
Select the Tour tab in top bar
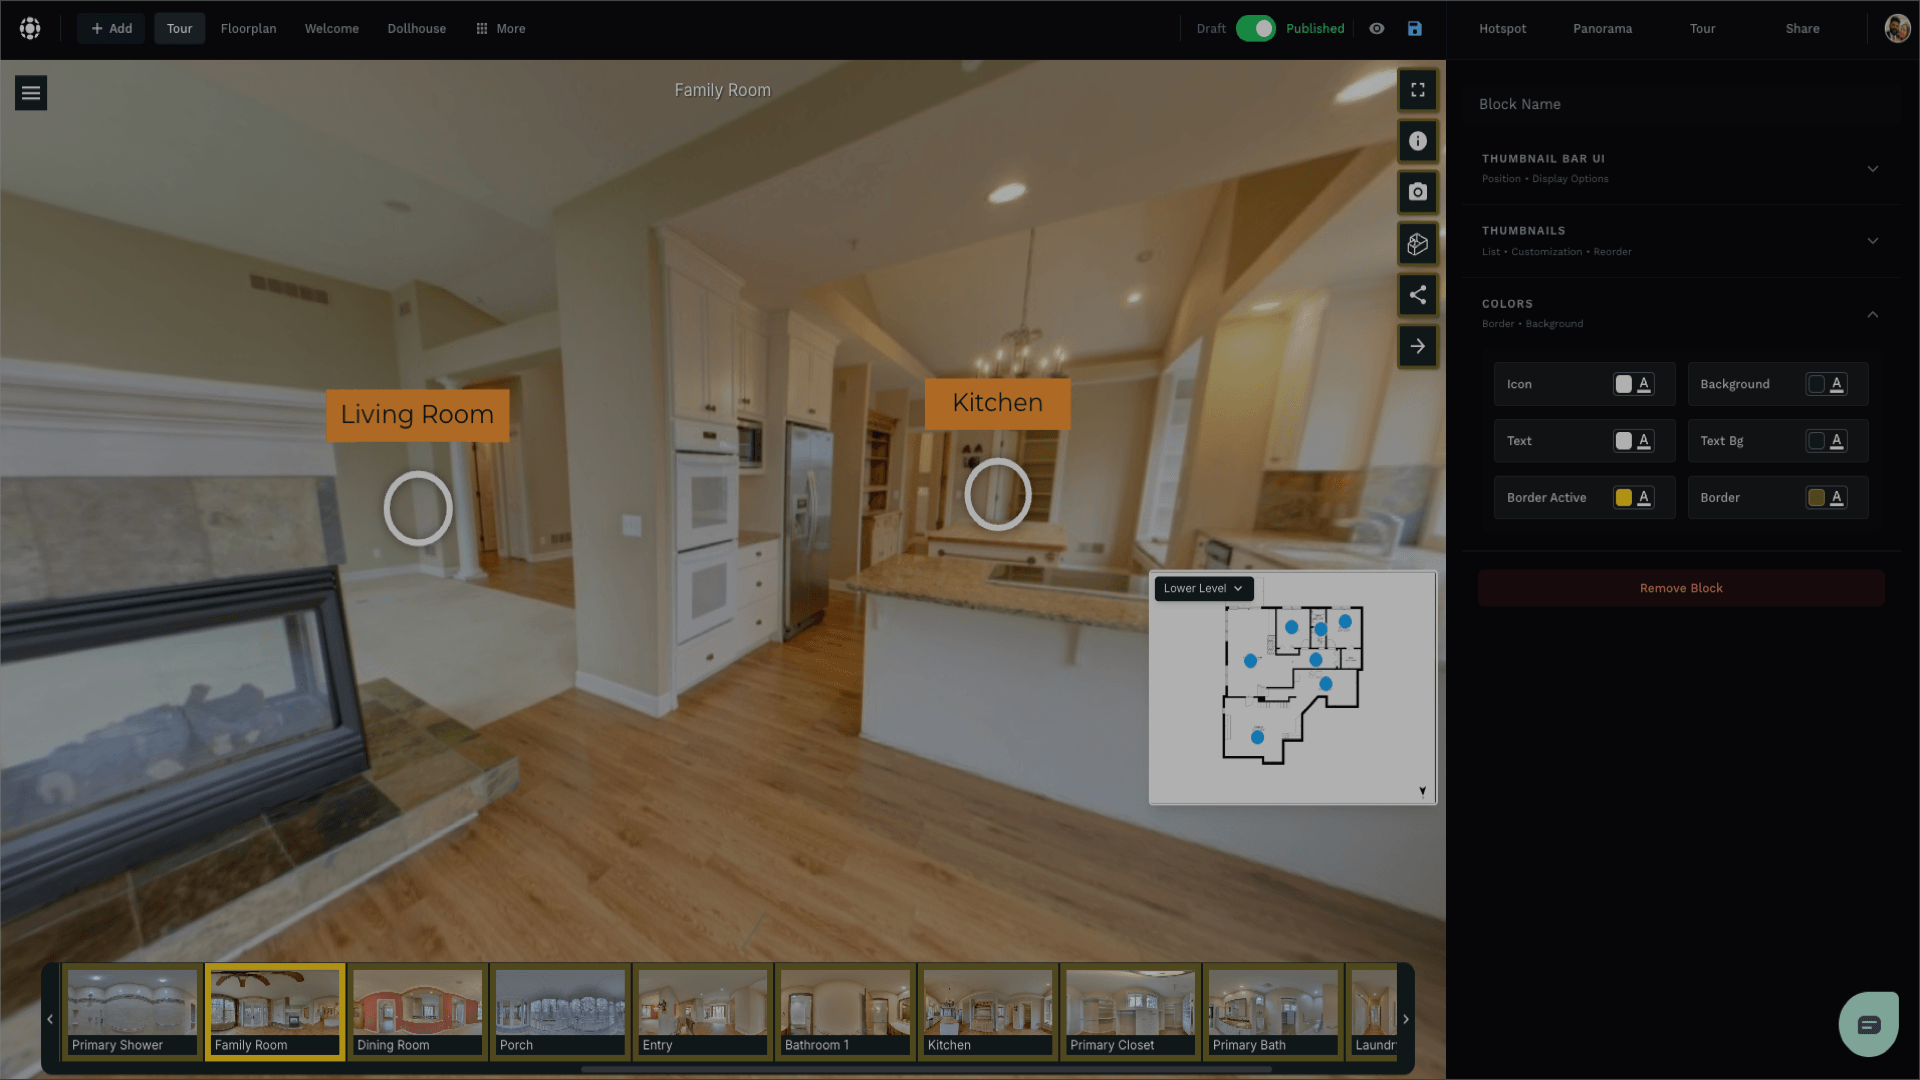[180, 29]
